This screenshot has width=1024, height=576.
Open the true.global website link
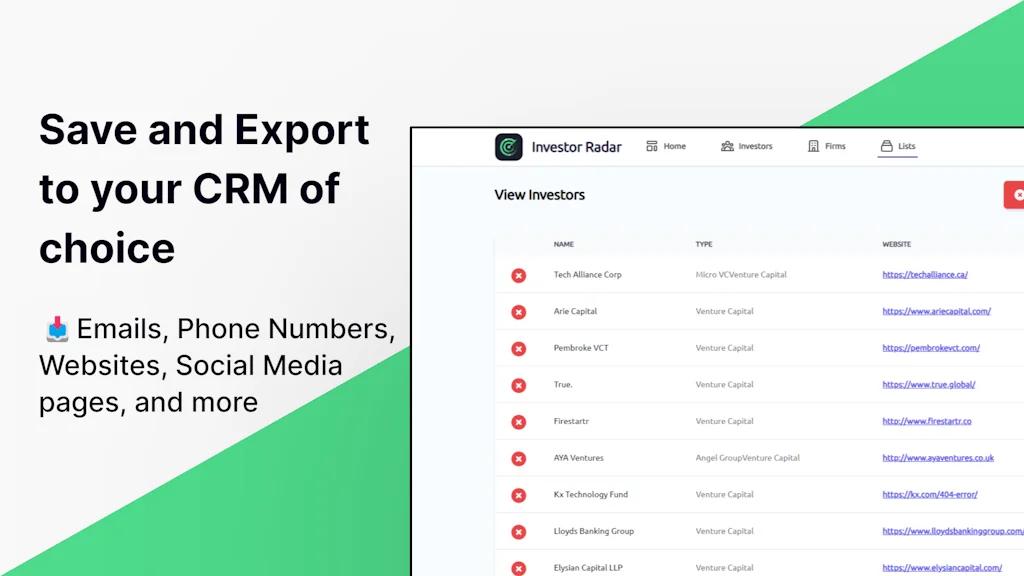tap(931, 384)
